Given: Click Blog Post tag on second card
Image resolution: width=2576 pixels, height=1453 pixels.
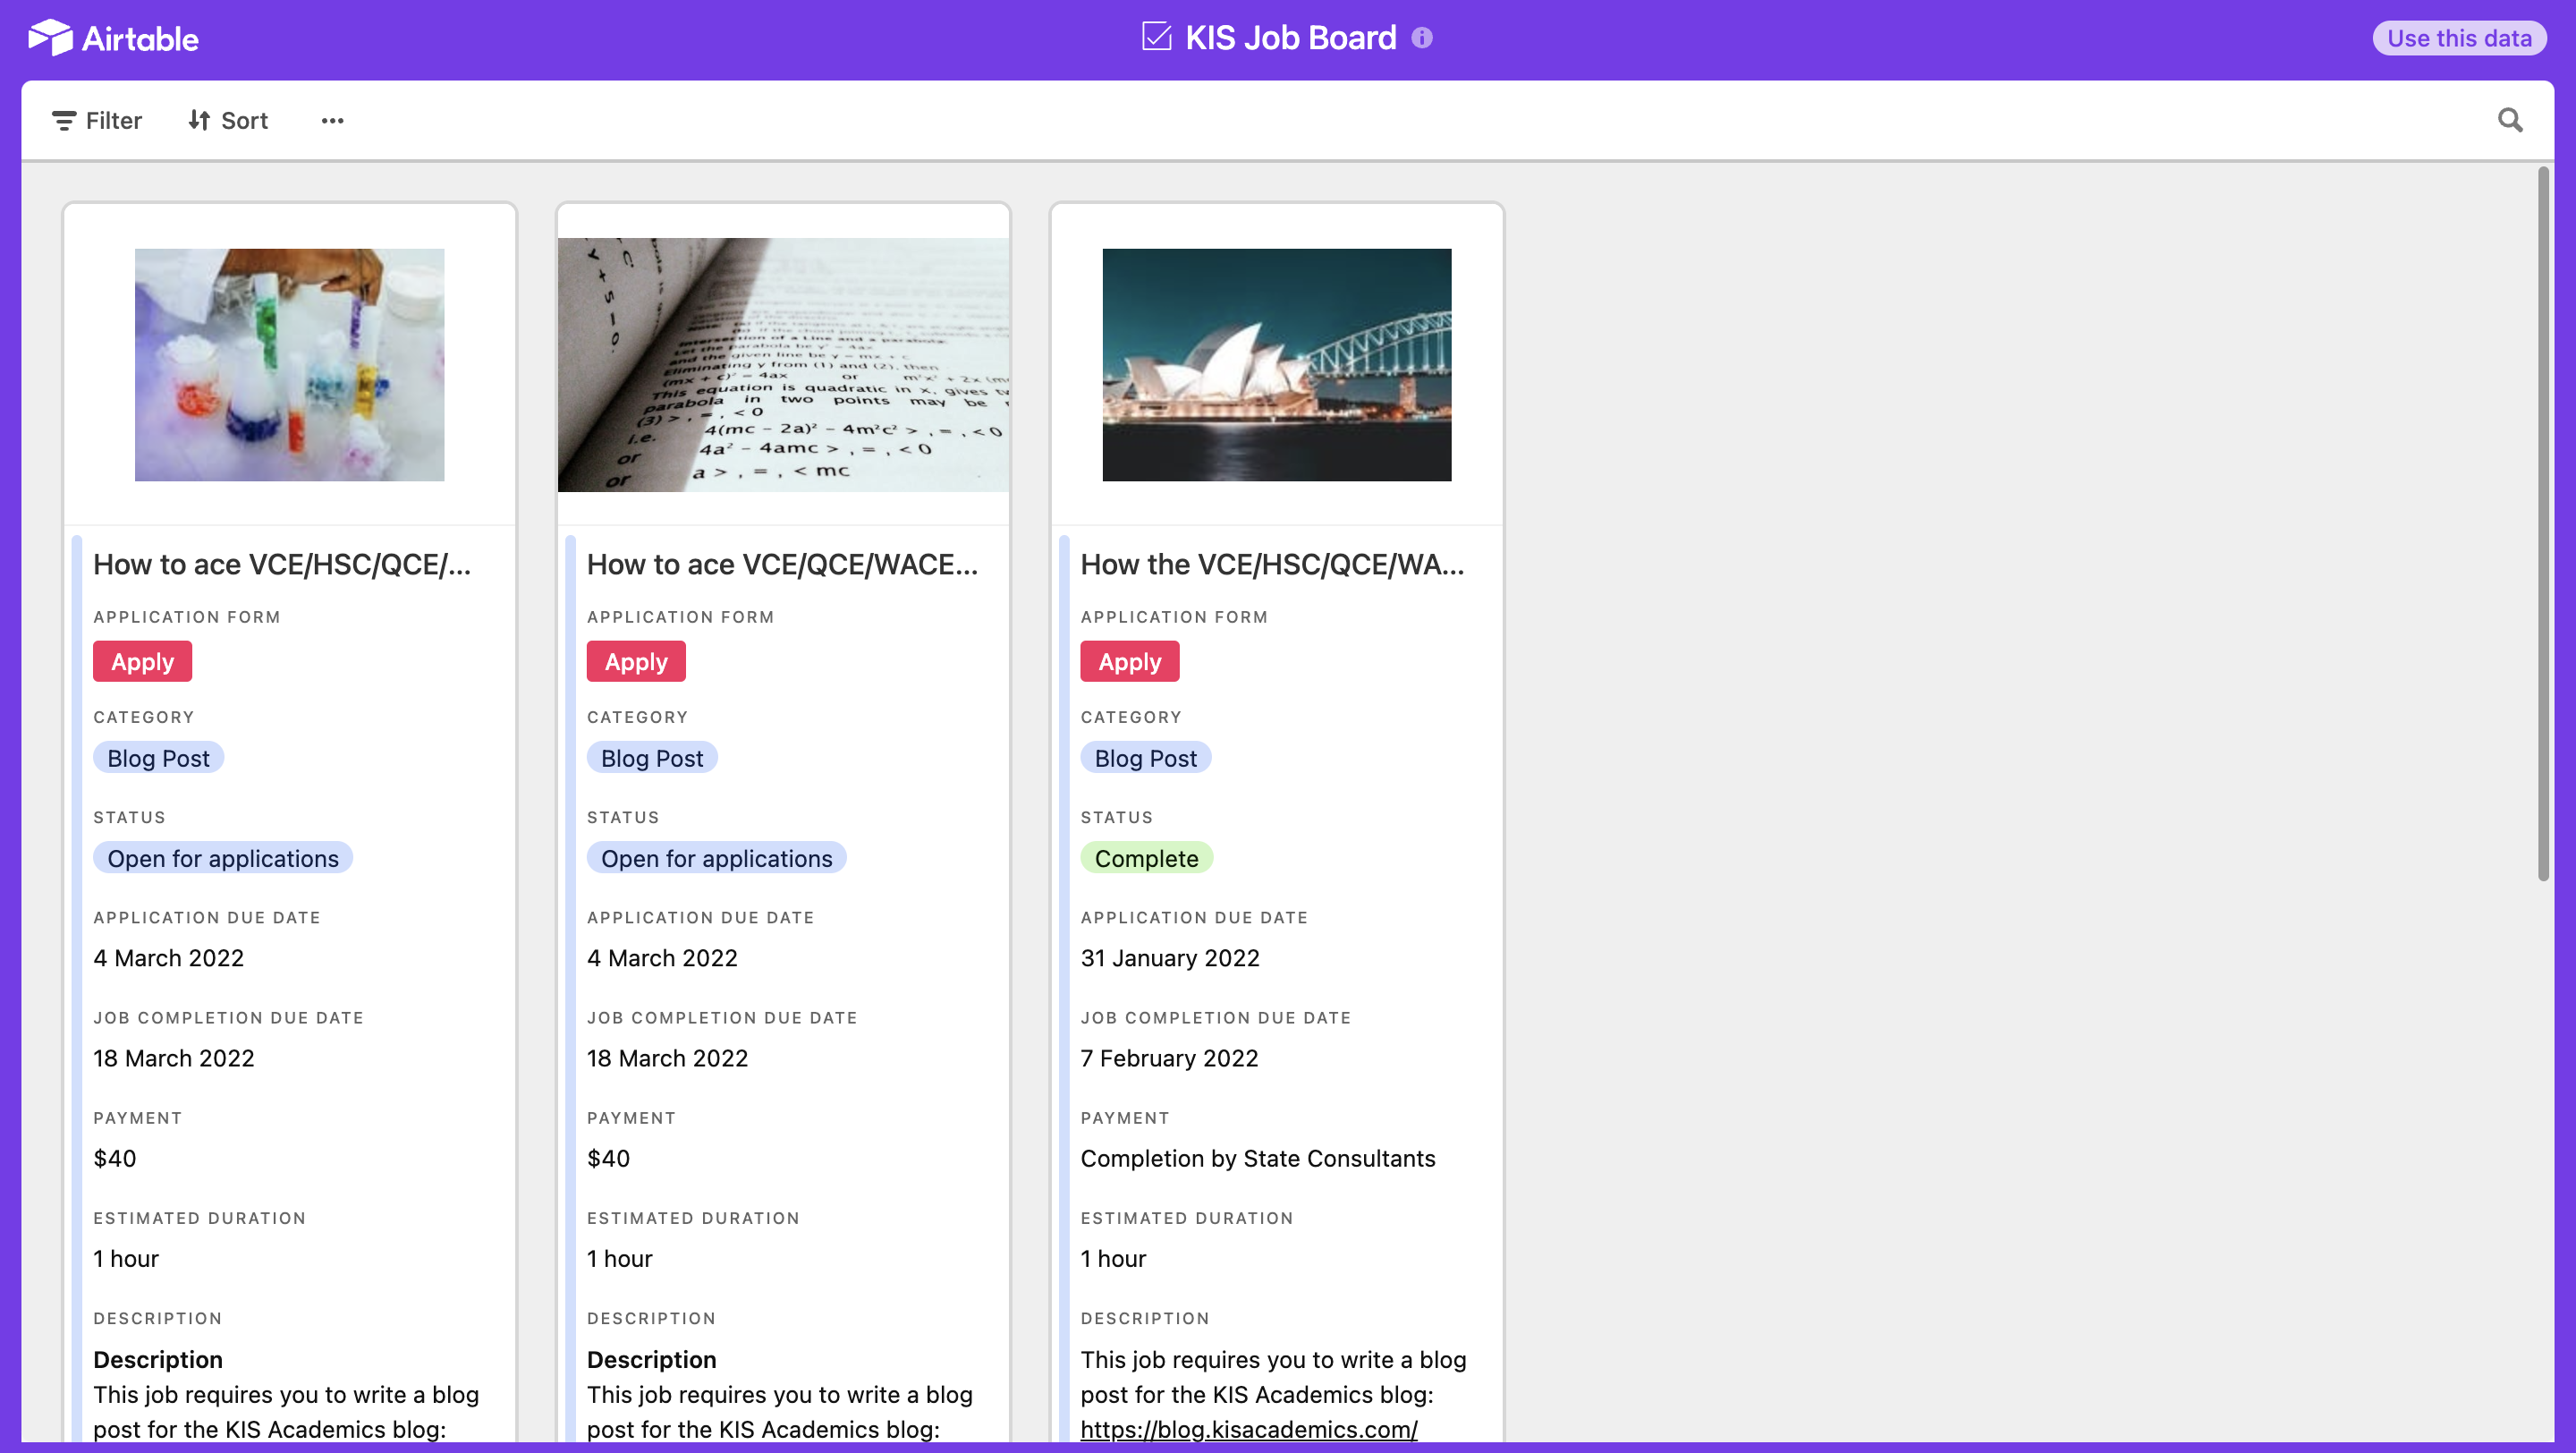Looking at the screenshot, I should (652, 758).
